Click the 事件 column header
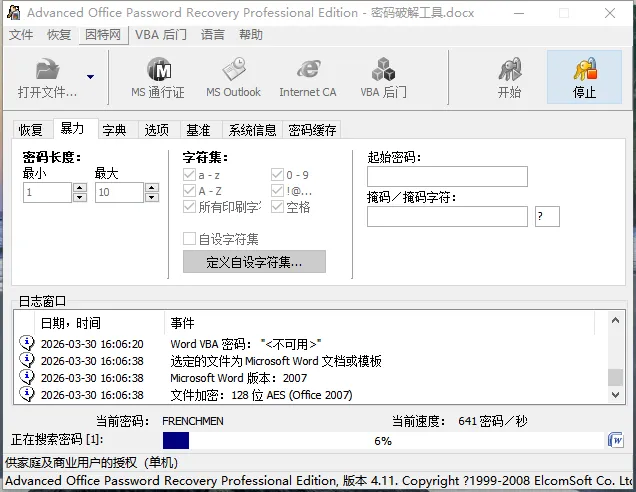This screenshot has width=636, height=492. pyautogui.click(x=379, y=323)
